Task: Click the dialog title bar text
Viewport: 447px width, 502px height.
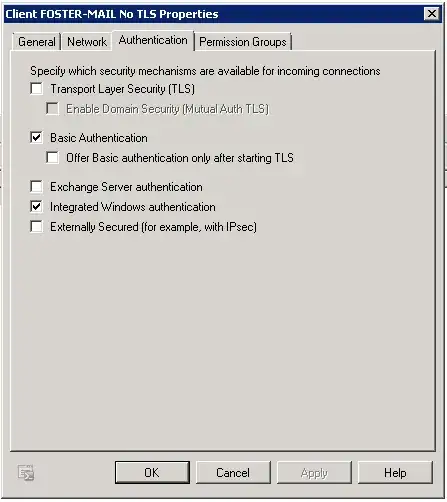Action: click(112, 14)
